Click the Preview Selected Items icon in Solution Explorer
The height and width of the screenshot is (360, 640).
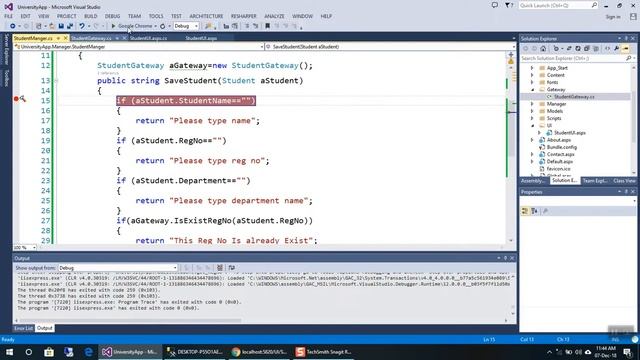point(625,49)
